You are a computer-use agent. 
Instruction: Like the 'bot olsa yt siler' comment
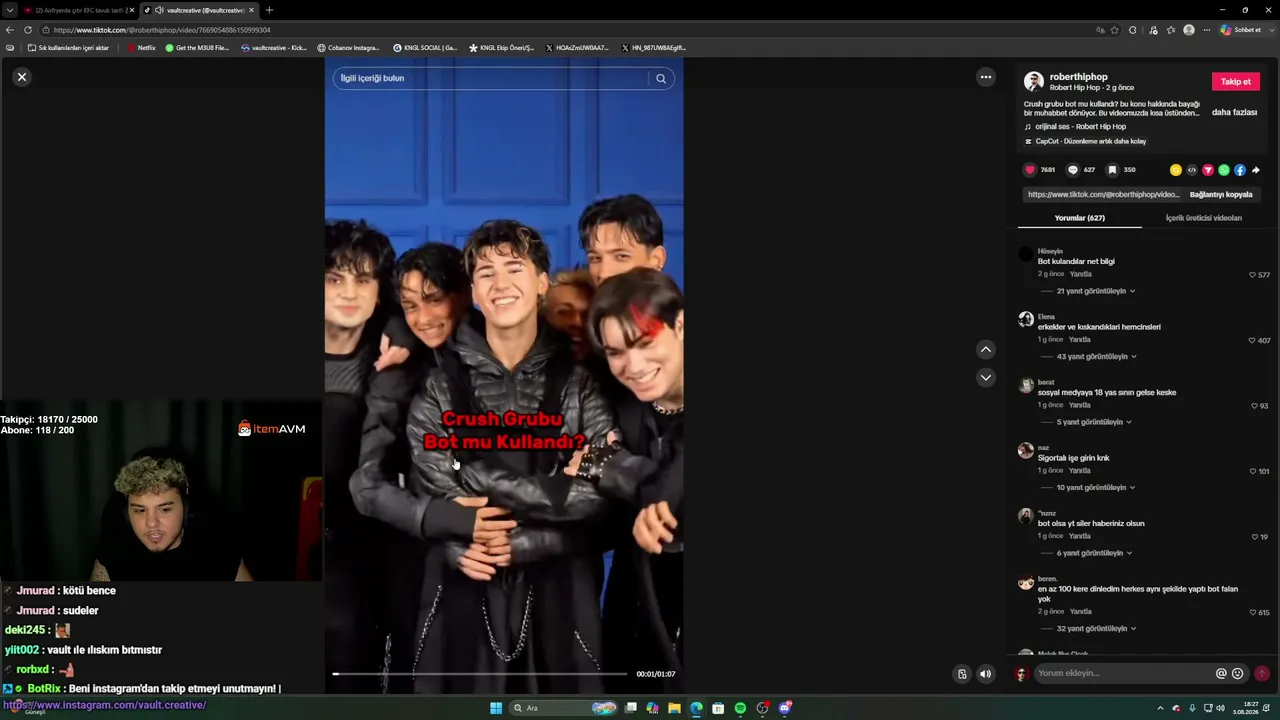coord(1255,537)
